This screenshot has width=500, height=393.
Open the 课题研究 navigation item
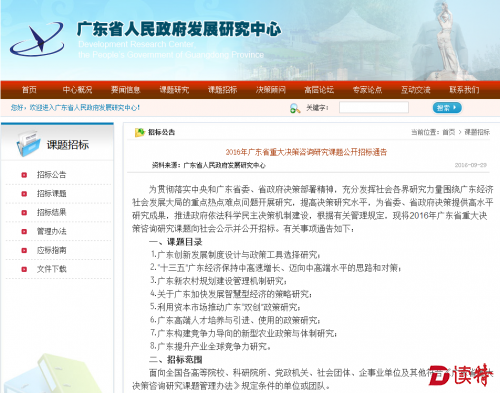pyautogui.click(x=174, y=90)
